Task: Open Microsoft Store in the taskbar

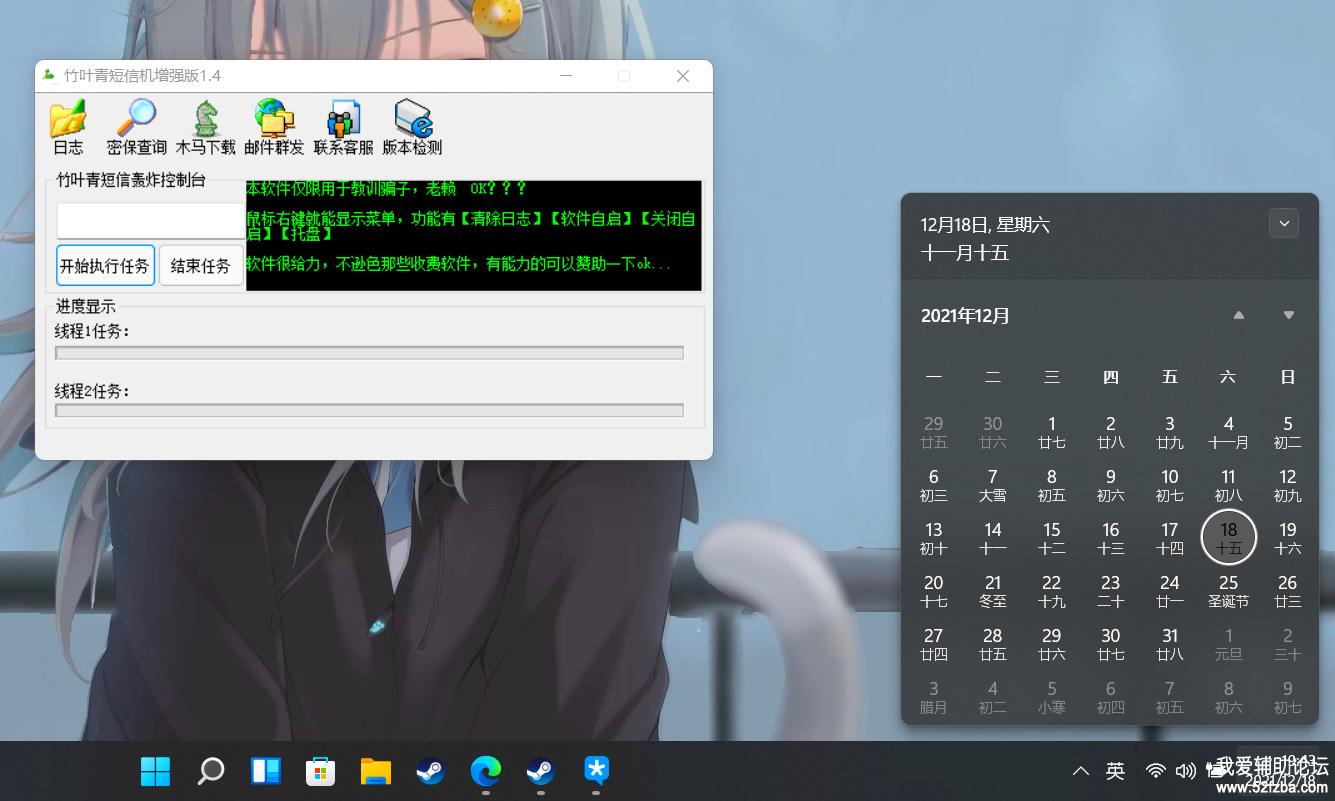Action: coord(320,771)
